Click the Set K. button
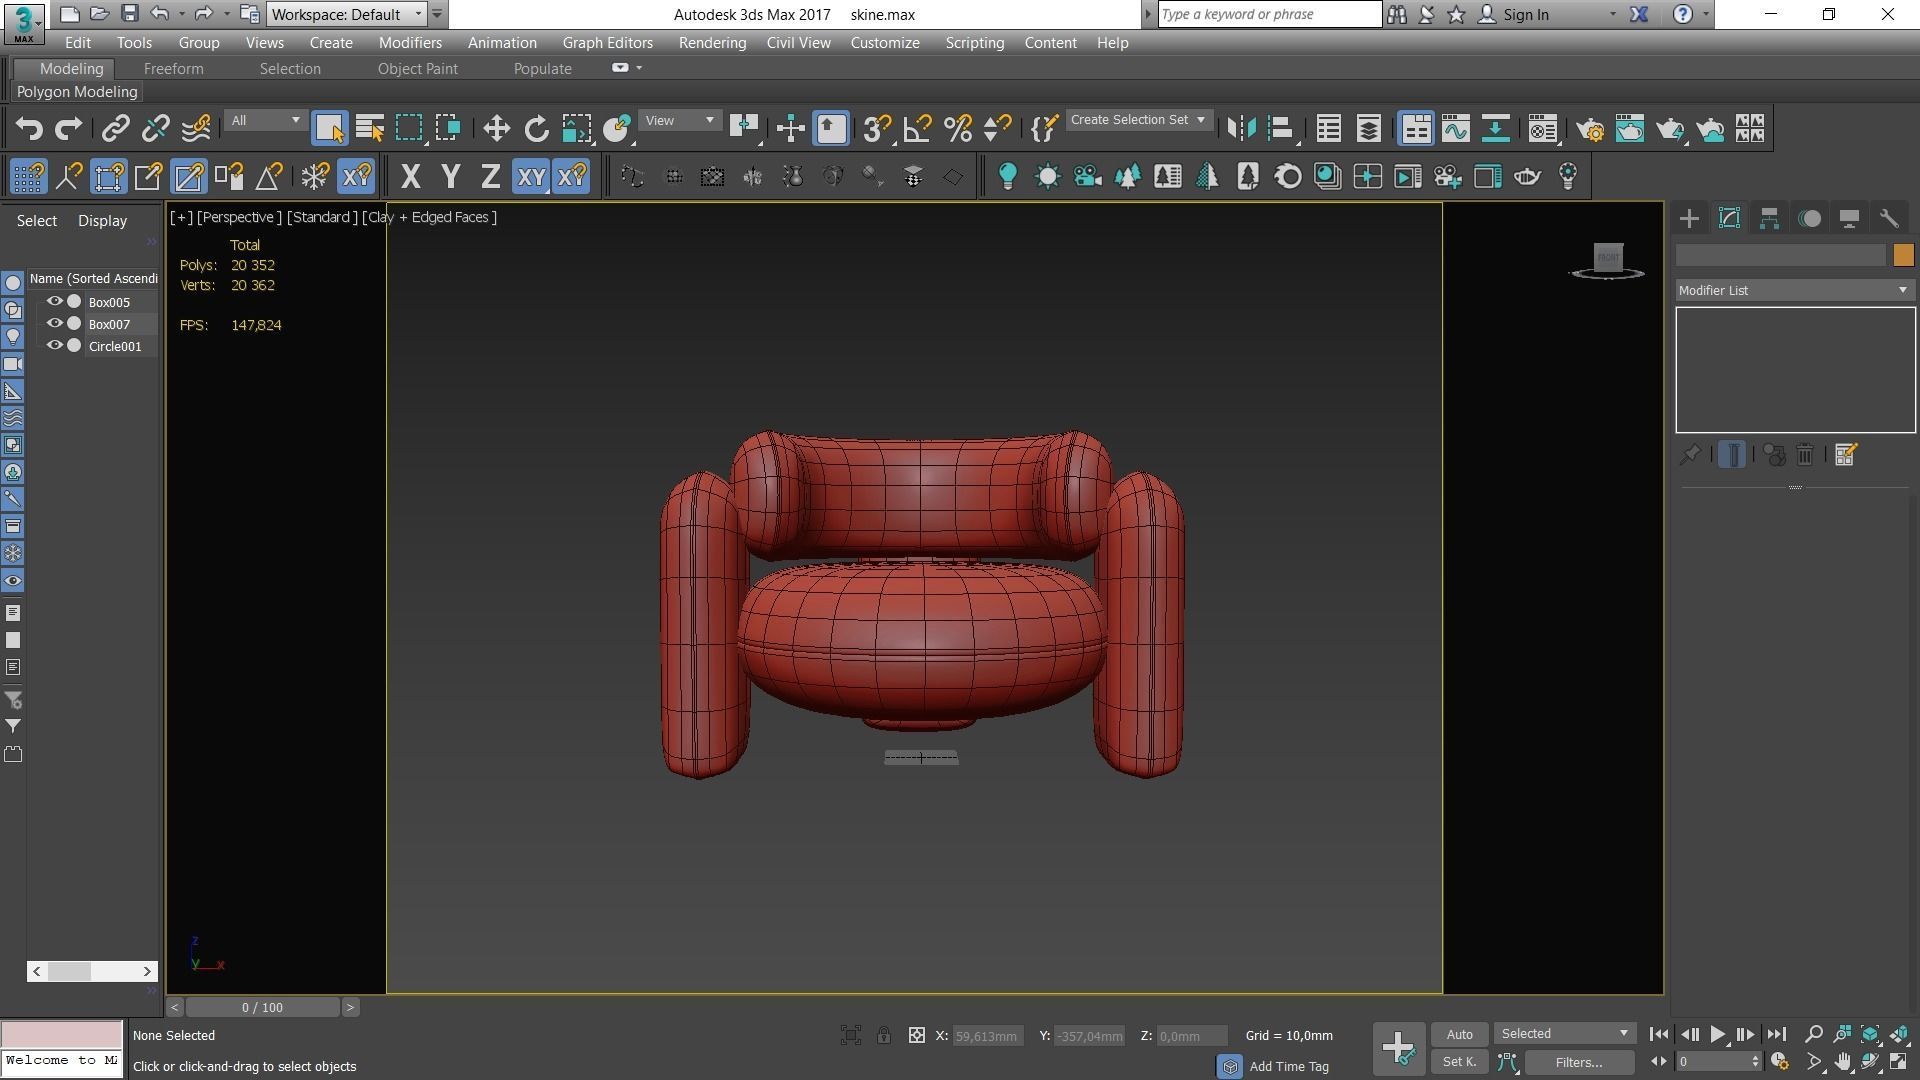 (1459, 1062)
